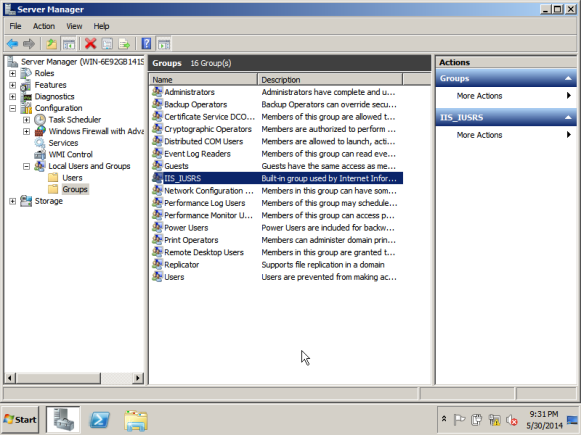This screenshot has width=581, height=435.
Task: Click the Task Scheduler clock icon
Action: (x=40, y=119)
